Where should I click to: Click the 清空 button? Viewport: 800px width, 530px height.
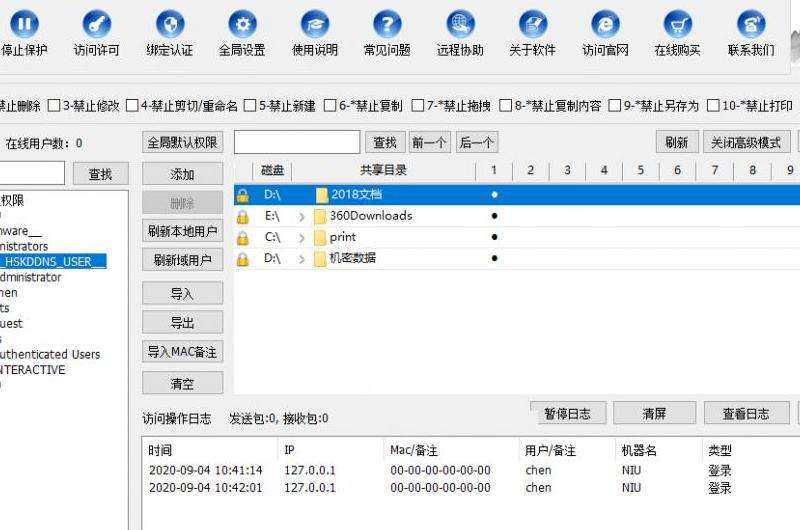pyautogui.click(x=183, y=383)
